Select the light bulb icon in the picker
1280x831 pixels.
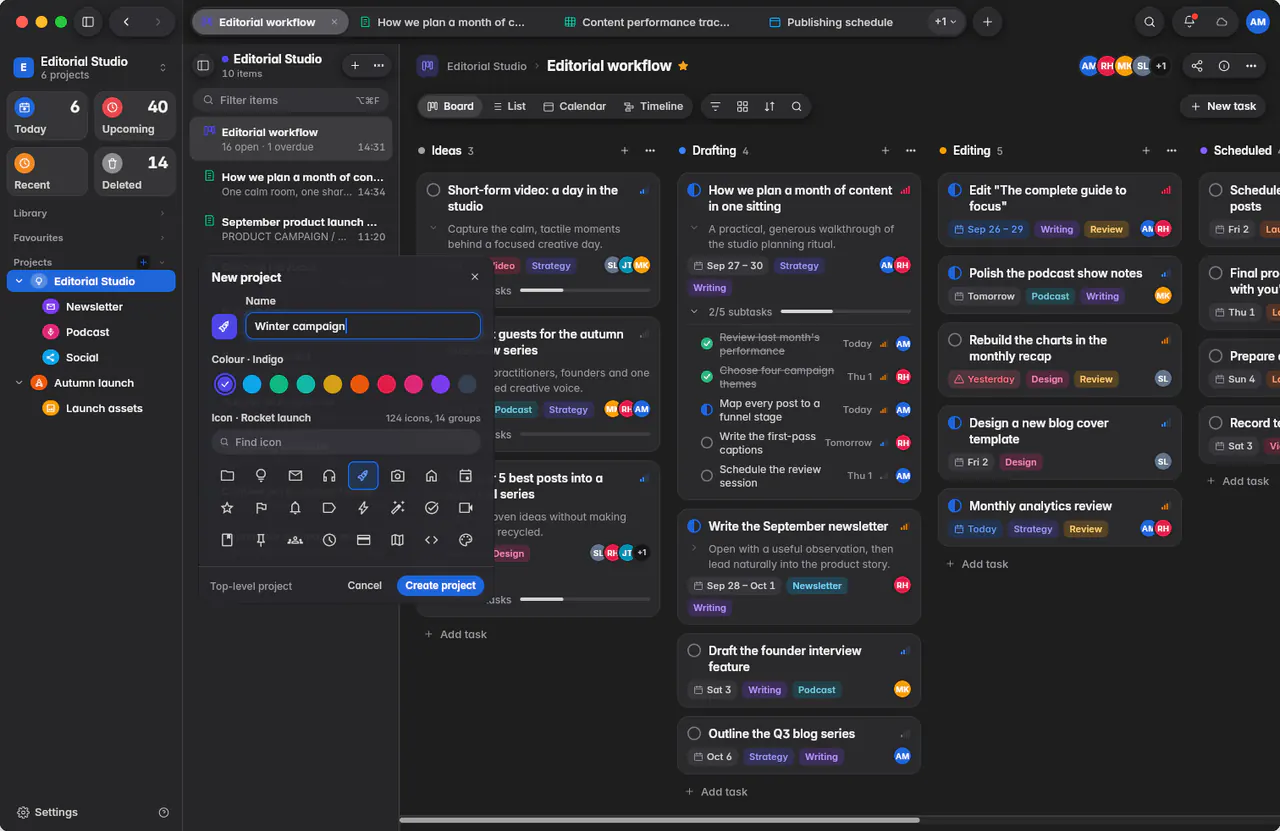click(x=261, y=476)
